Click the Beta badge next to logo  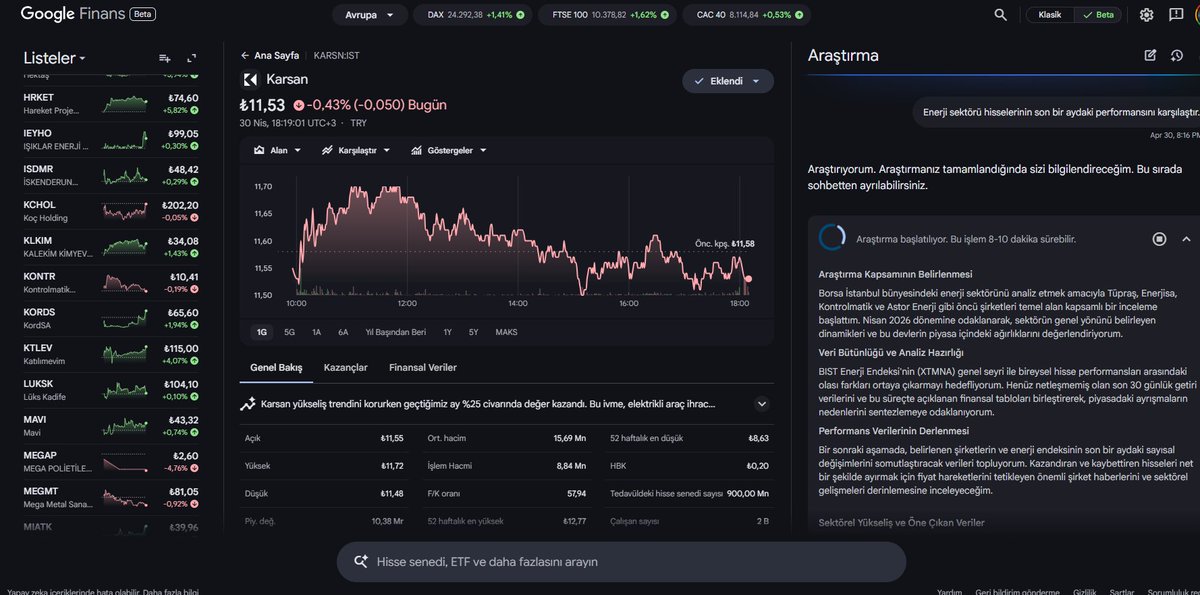143,15
